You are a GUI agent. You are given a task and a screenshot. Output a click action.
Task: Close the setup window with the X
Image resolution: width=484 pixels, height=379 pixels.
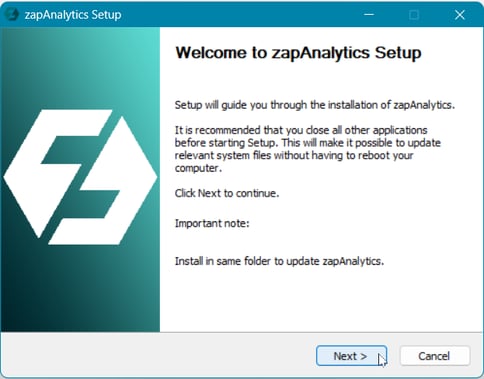(460, 15)
